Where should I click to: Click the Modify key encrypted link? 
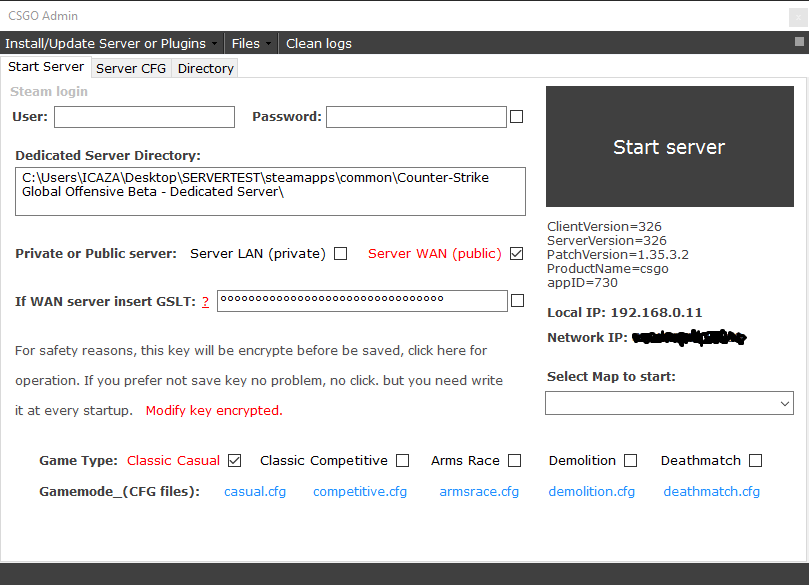click(x=214, y=411)
